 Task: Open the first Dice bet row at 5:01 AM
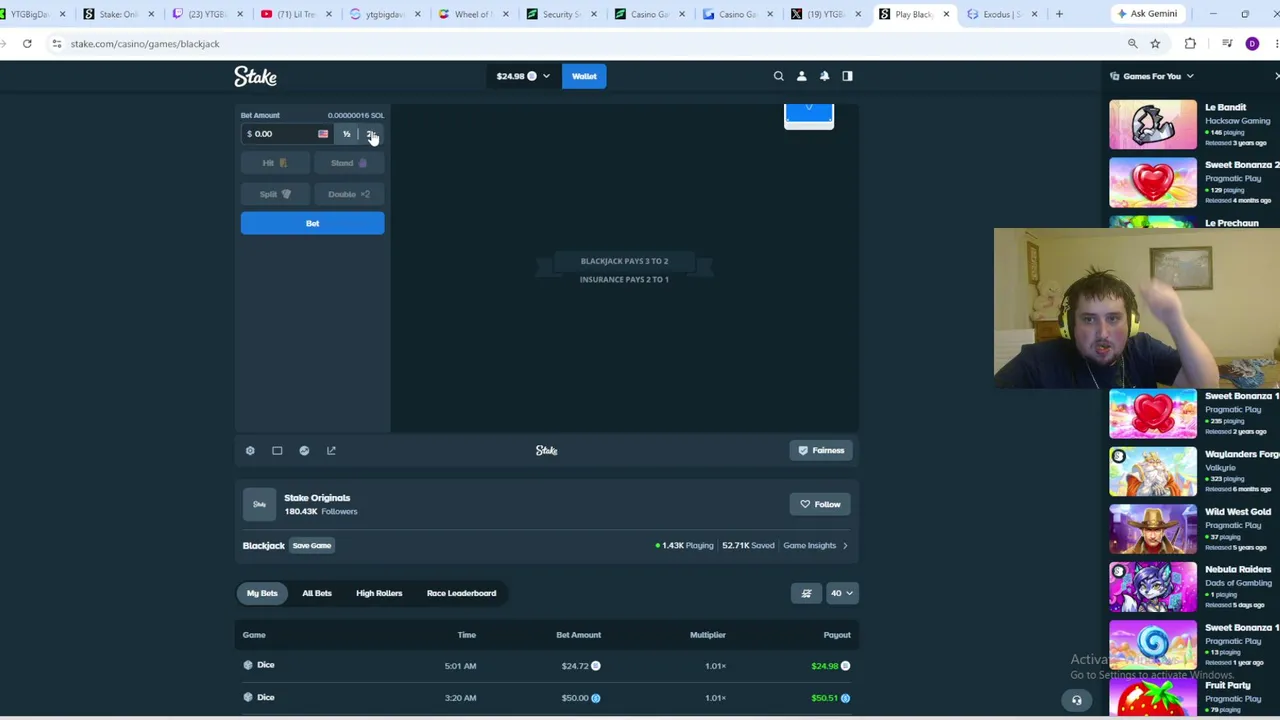547,665
